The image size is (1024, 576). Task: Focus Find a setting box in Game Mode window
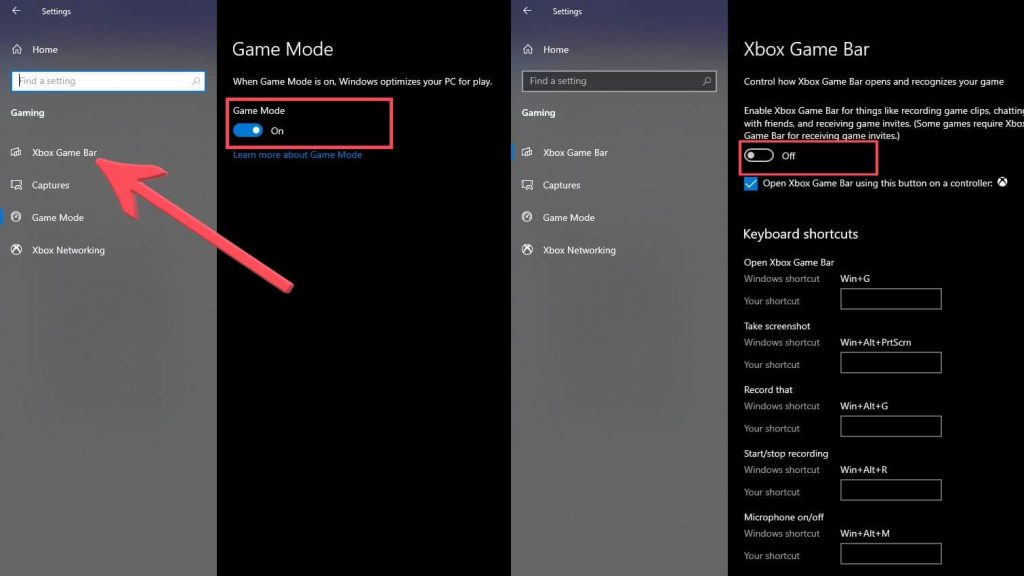(x=108, y=81)
